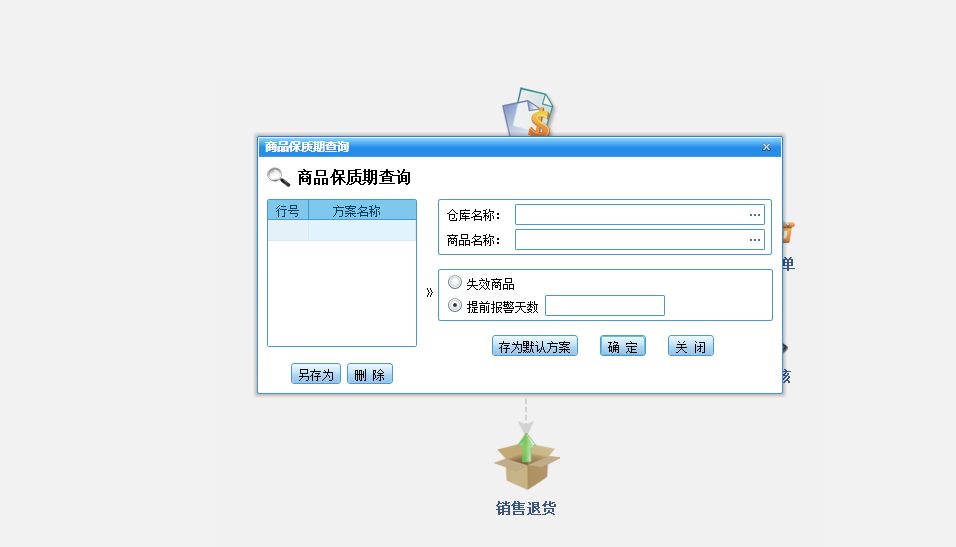
Task: Click the magnifier icon beside 商品保质期查询 heading
Action: pyautogui.click(x=278, y=178)
